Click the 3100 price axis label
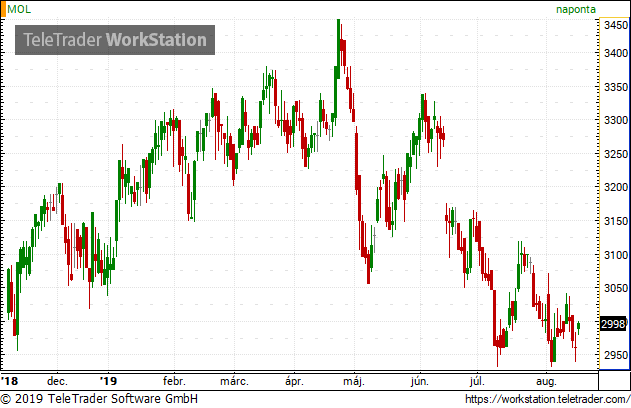 tap(616, 255)
